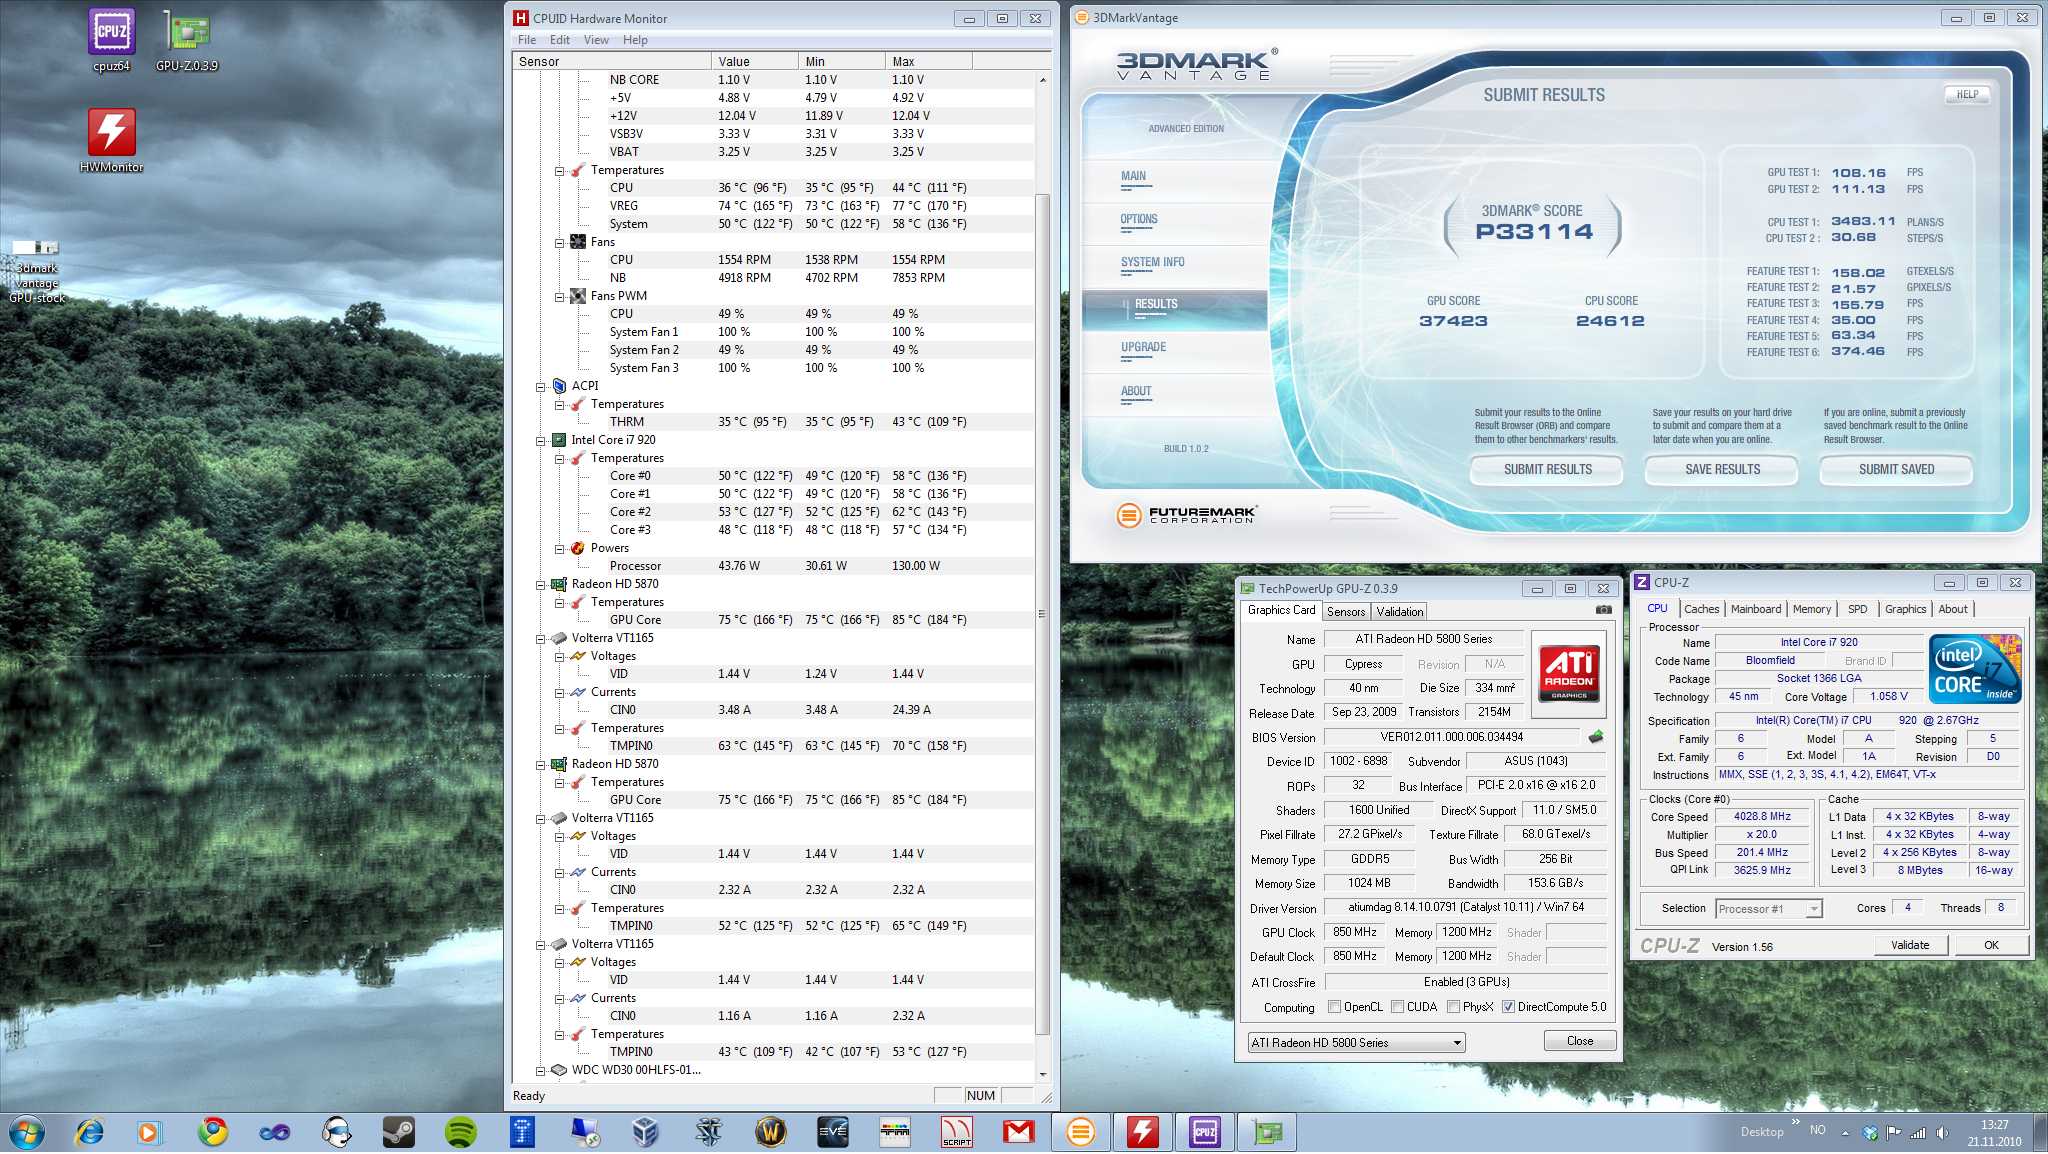
Task: Click SUBMIT RESULTS button in 3DMark
Action: [x=1547, y=470]
